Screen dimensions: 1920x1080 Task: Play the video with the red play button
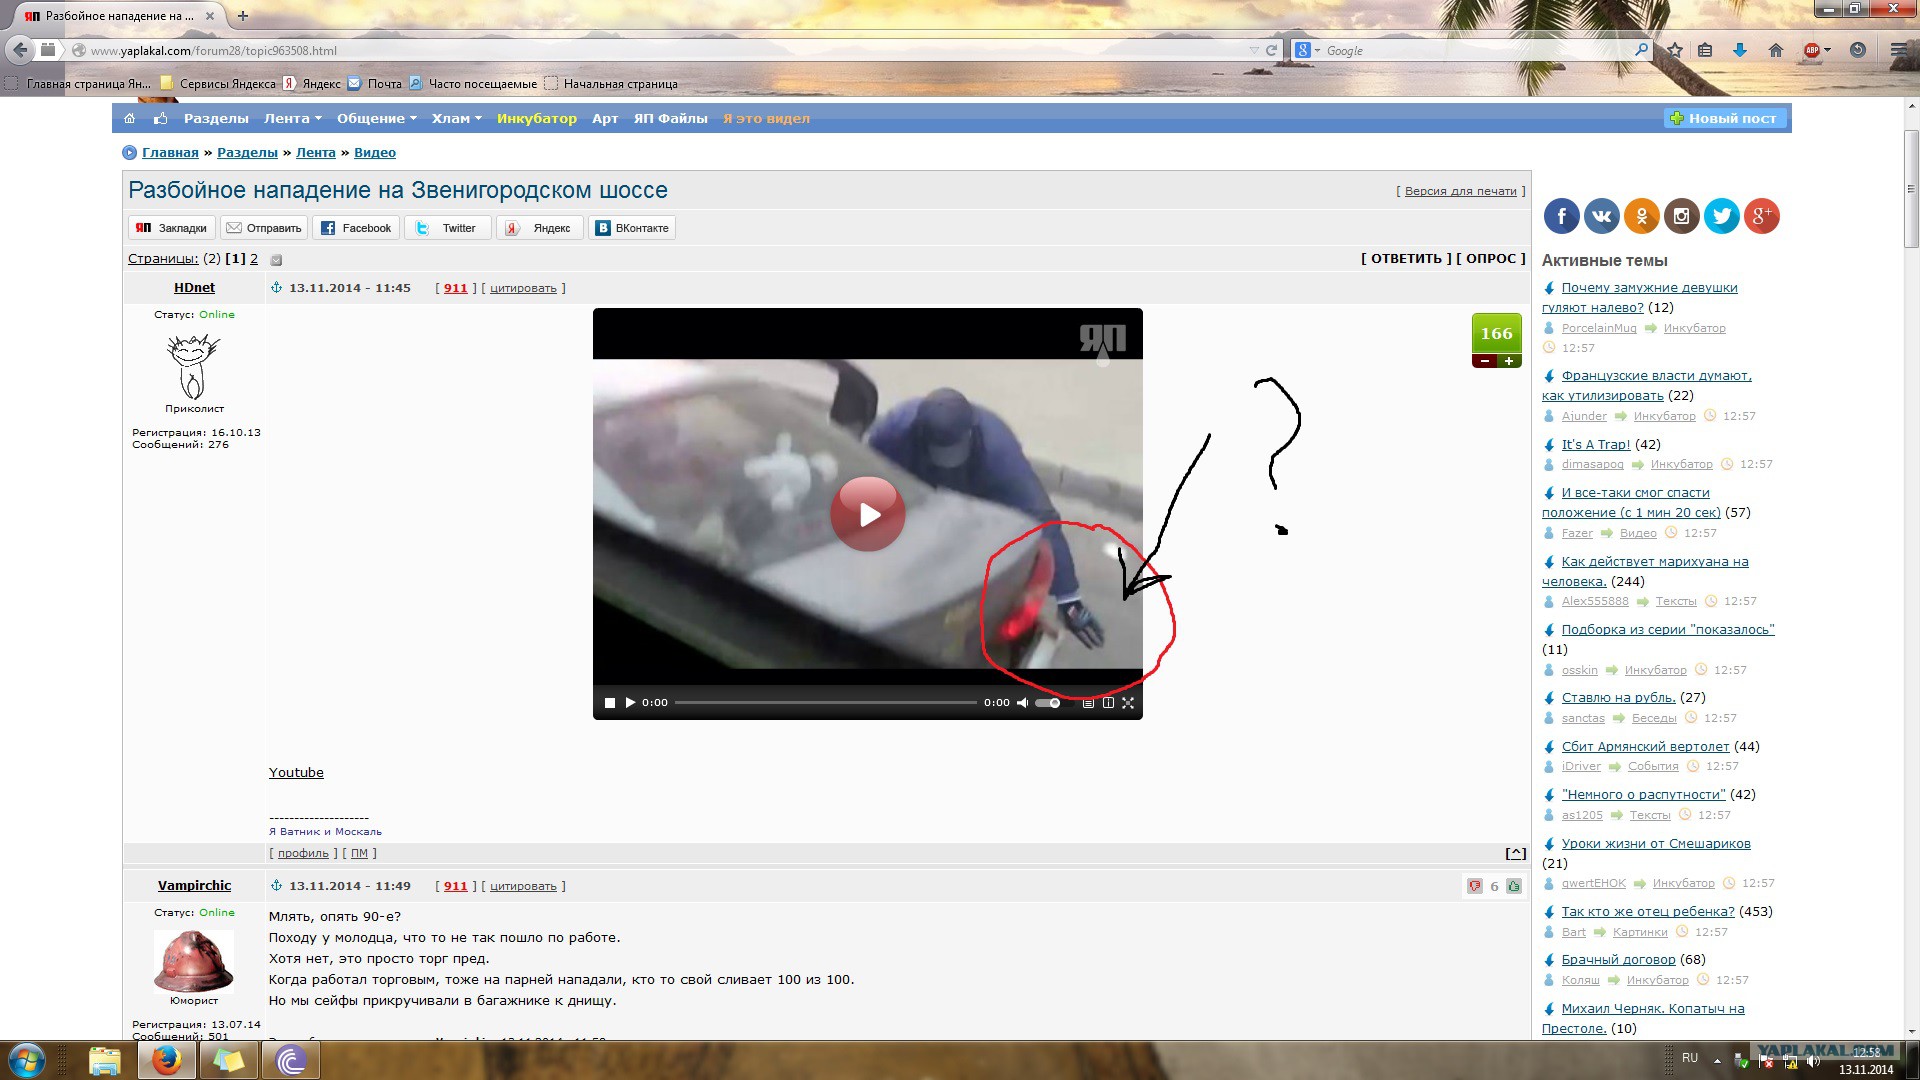[x=868, y=514]
